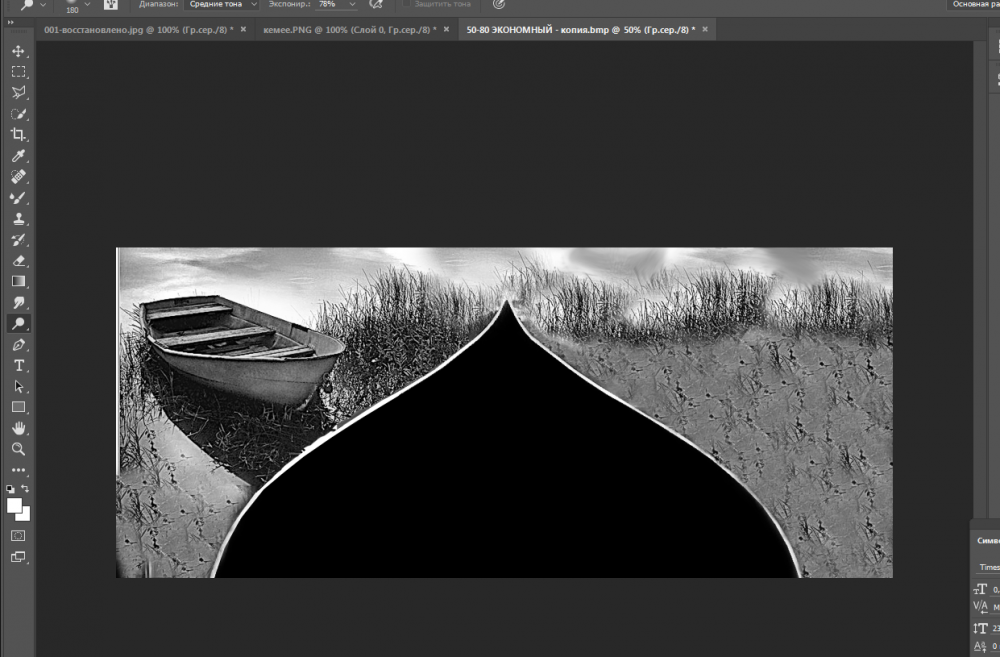The image size is (1000, 657).
Task: Select the Clone Stamp tool
Action: pyautogui.click(x=18, y=219)
